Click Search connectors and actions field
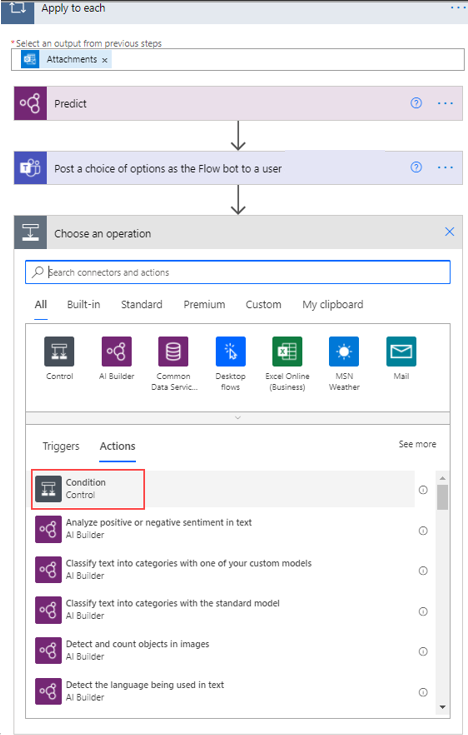Viewport: 468px width, 735px height. coord(238,272)
